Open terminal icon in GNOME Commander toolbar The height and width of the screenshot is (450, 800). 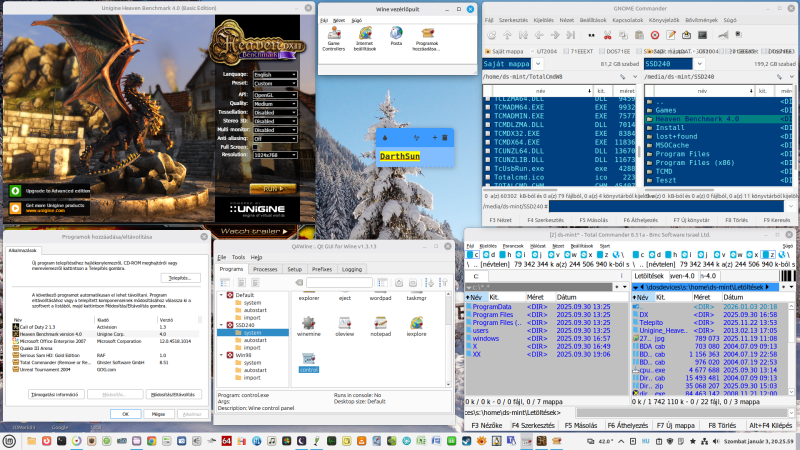coord(703,35)
